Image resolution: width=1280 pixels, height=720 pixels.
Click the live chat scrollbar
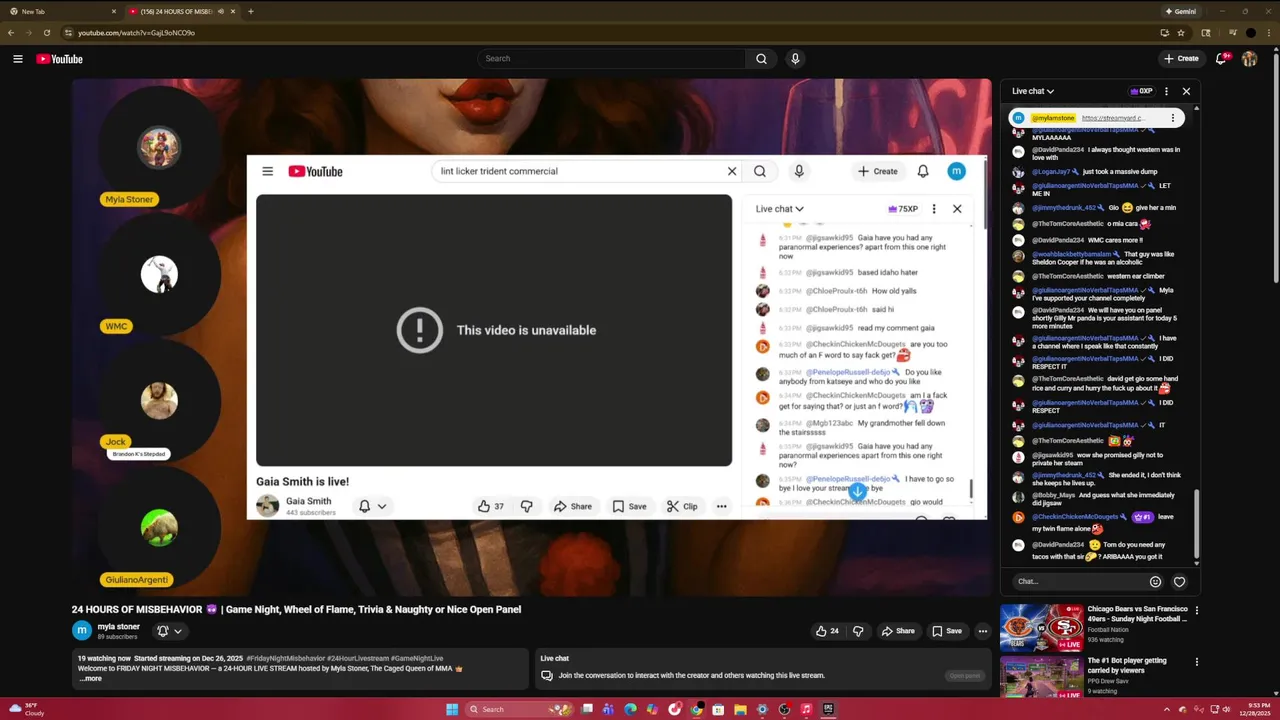1196,526
